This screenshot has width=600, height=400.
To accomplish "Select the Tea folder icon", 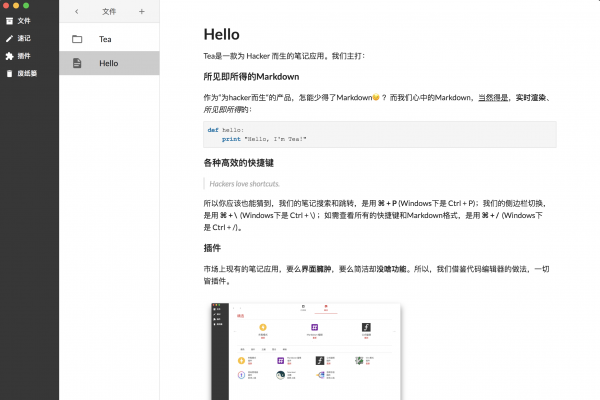I will (x=77, y=40).
